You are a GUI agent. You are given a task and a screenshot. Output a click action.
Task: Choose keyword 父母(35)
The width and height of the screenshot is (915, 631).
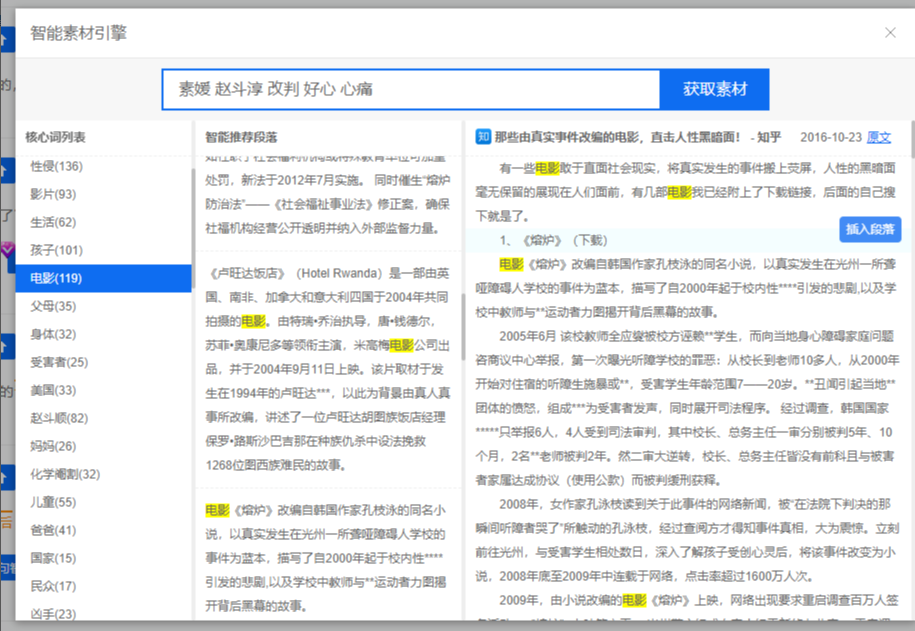[103, 306]
